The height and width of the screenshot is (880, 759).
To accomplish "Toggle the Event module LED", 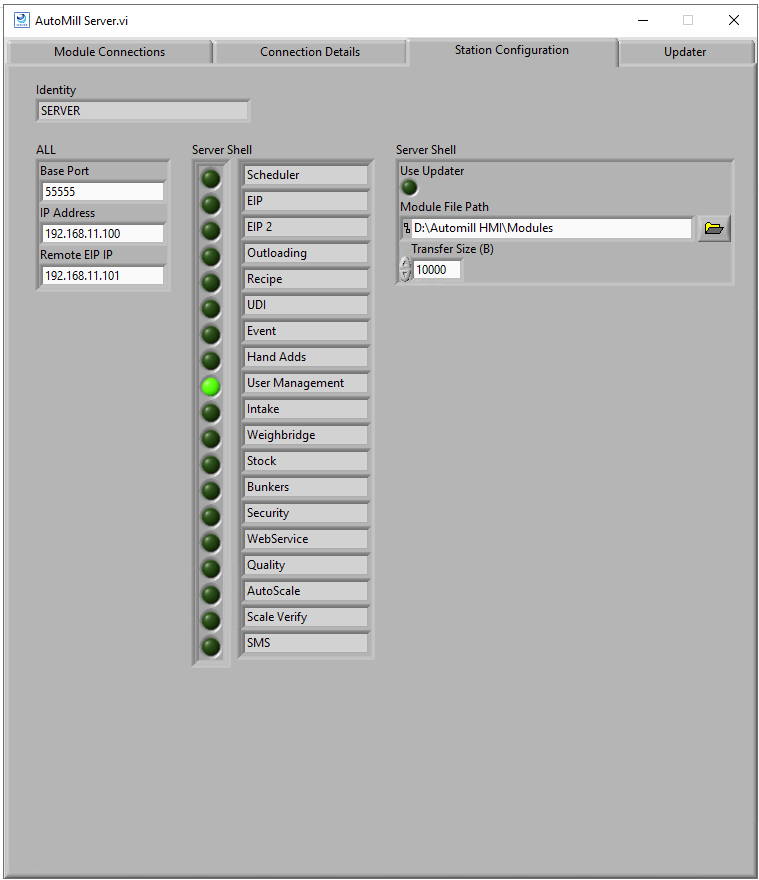I will [x=211, y=335].
